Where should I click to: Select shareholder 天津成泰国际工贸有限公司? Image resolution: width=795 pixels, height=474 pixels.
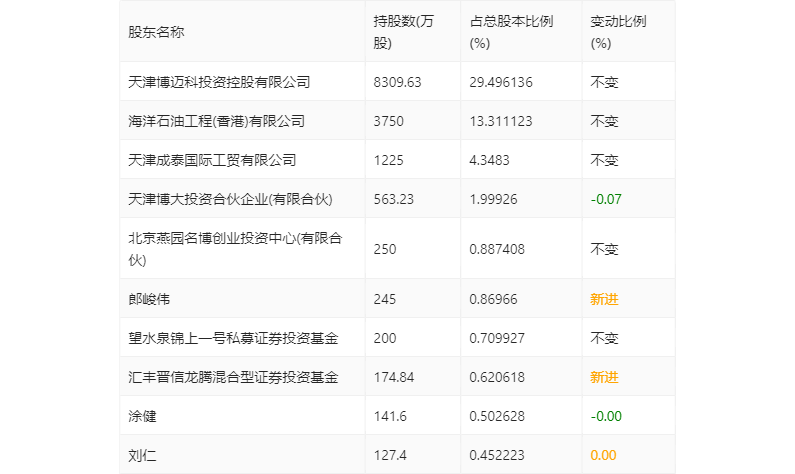point(212,160)
